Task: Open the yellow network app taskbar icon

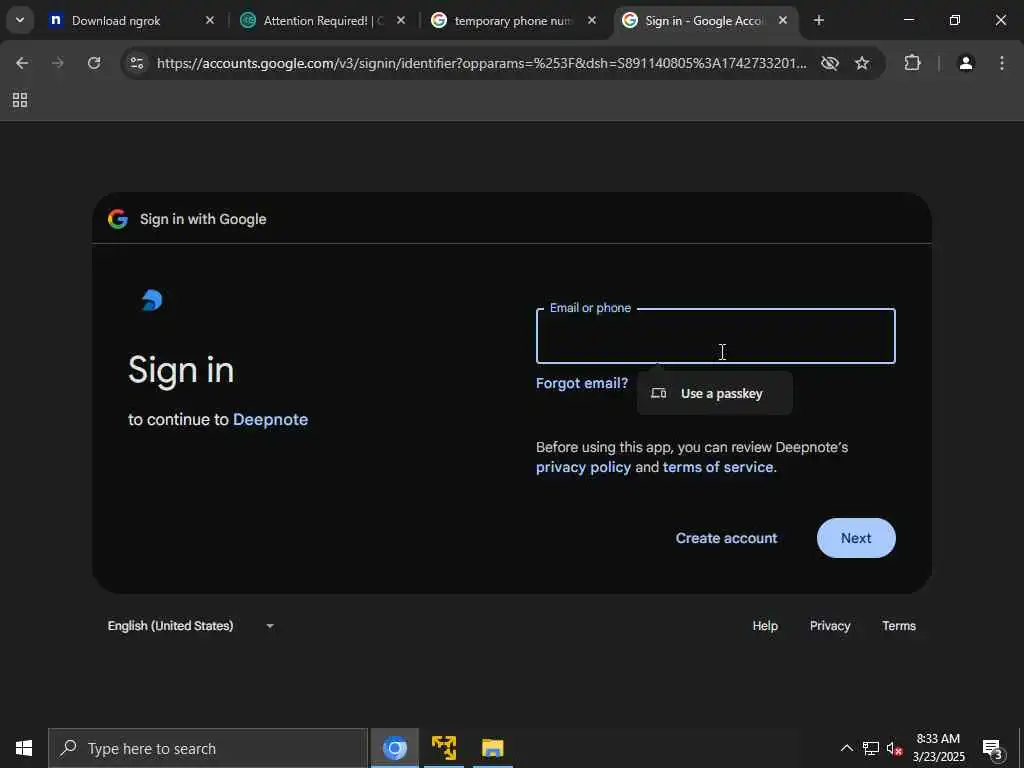Action: 443,748
